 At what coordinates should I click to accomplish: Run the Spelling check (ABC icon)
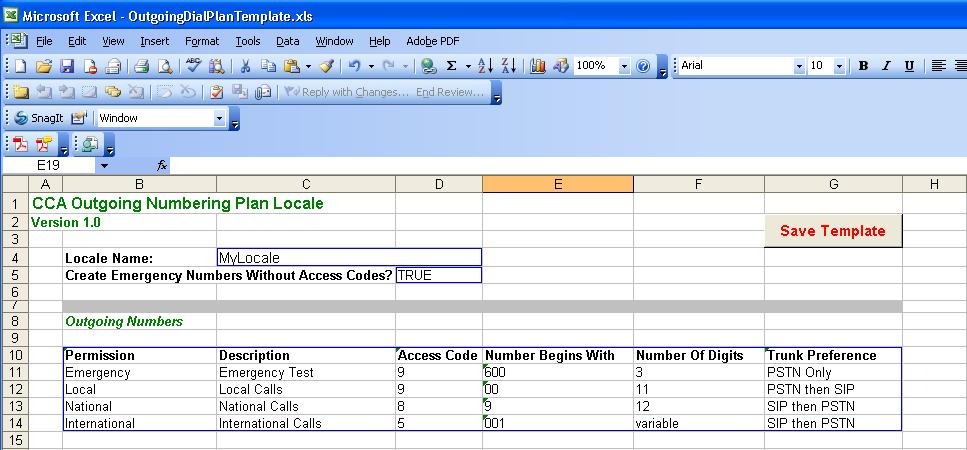[x=193, y=66]
